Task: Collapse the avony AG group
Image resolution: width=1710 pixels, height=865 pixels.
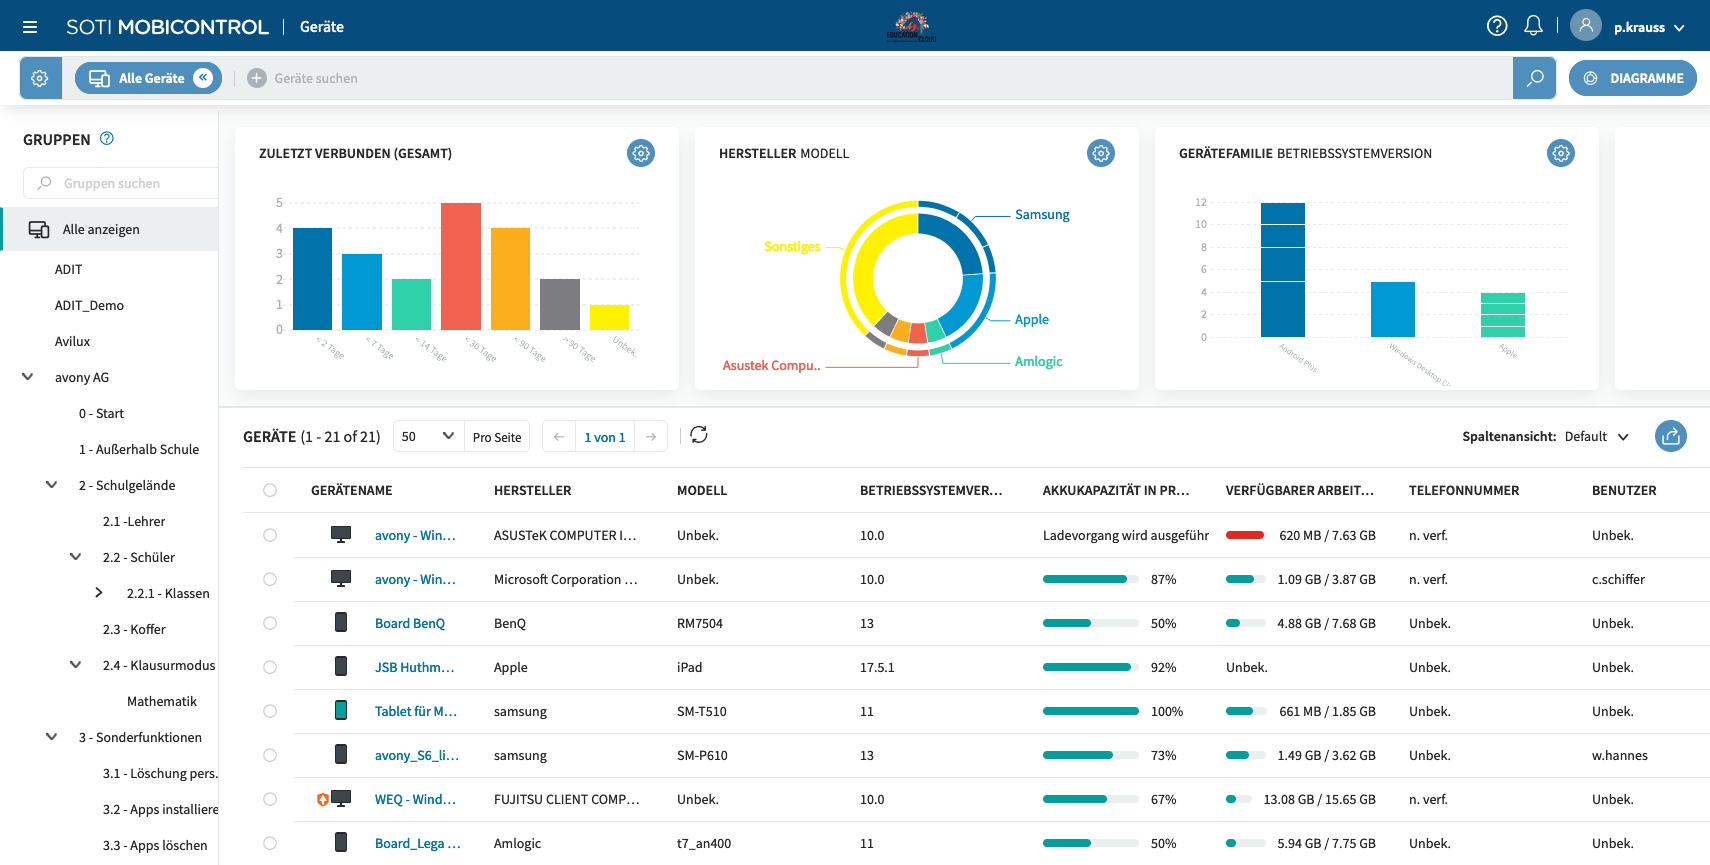Action: 28,377
